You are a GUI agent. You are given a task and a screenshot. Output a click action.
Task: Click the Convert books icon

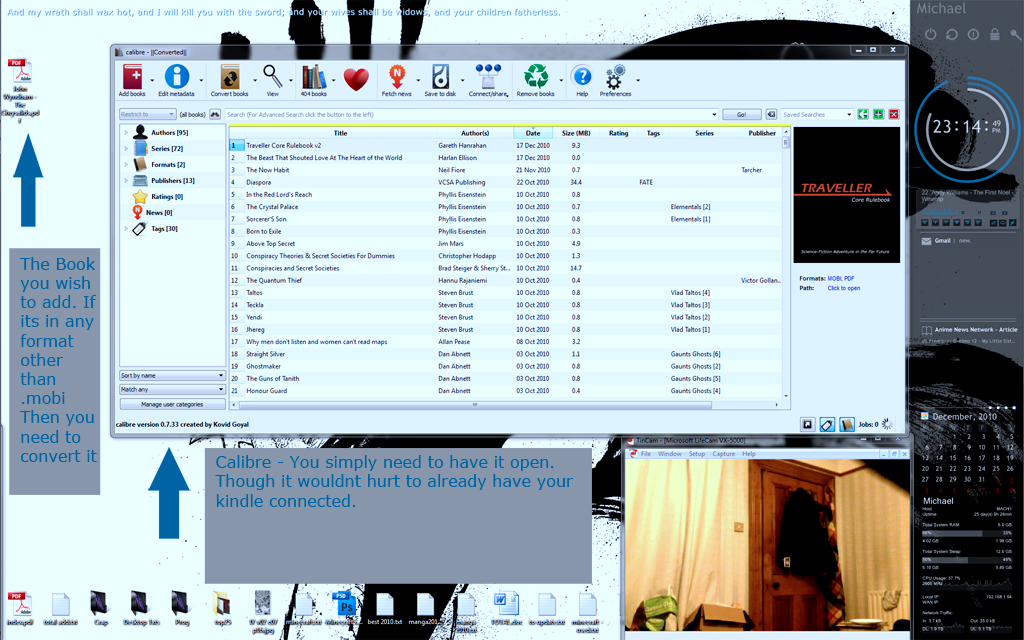[230, 77]
